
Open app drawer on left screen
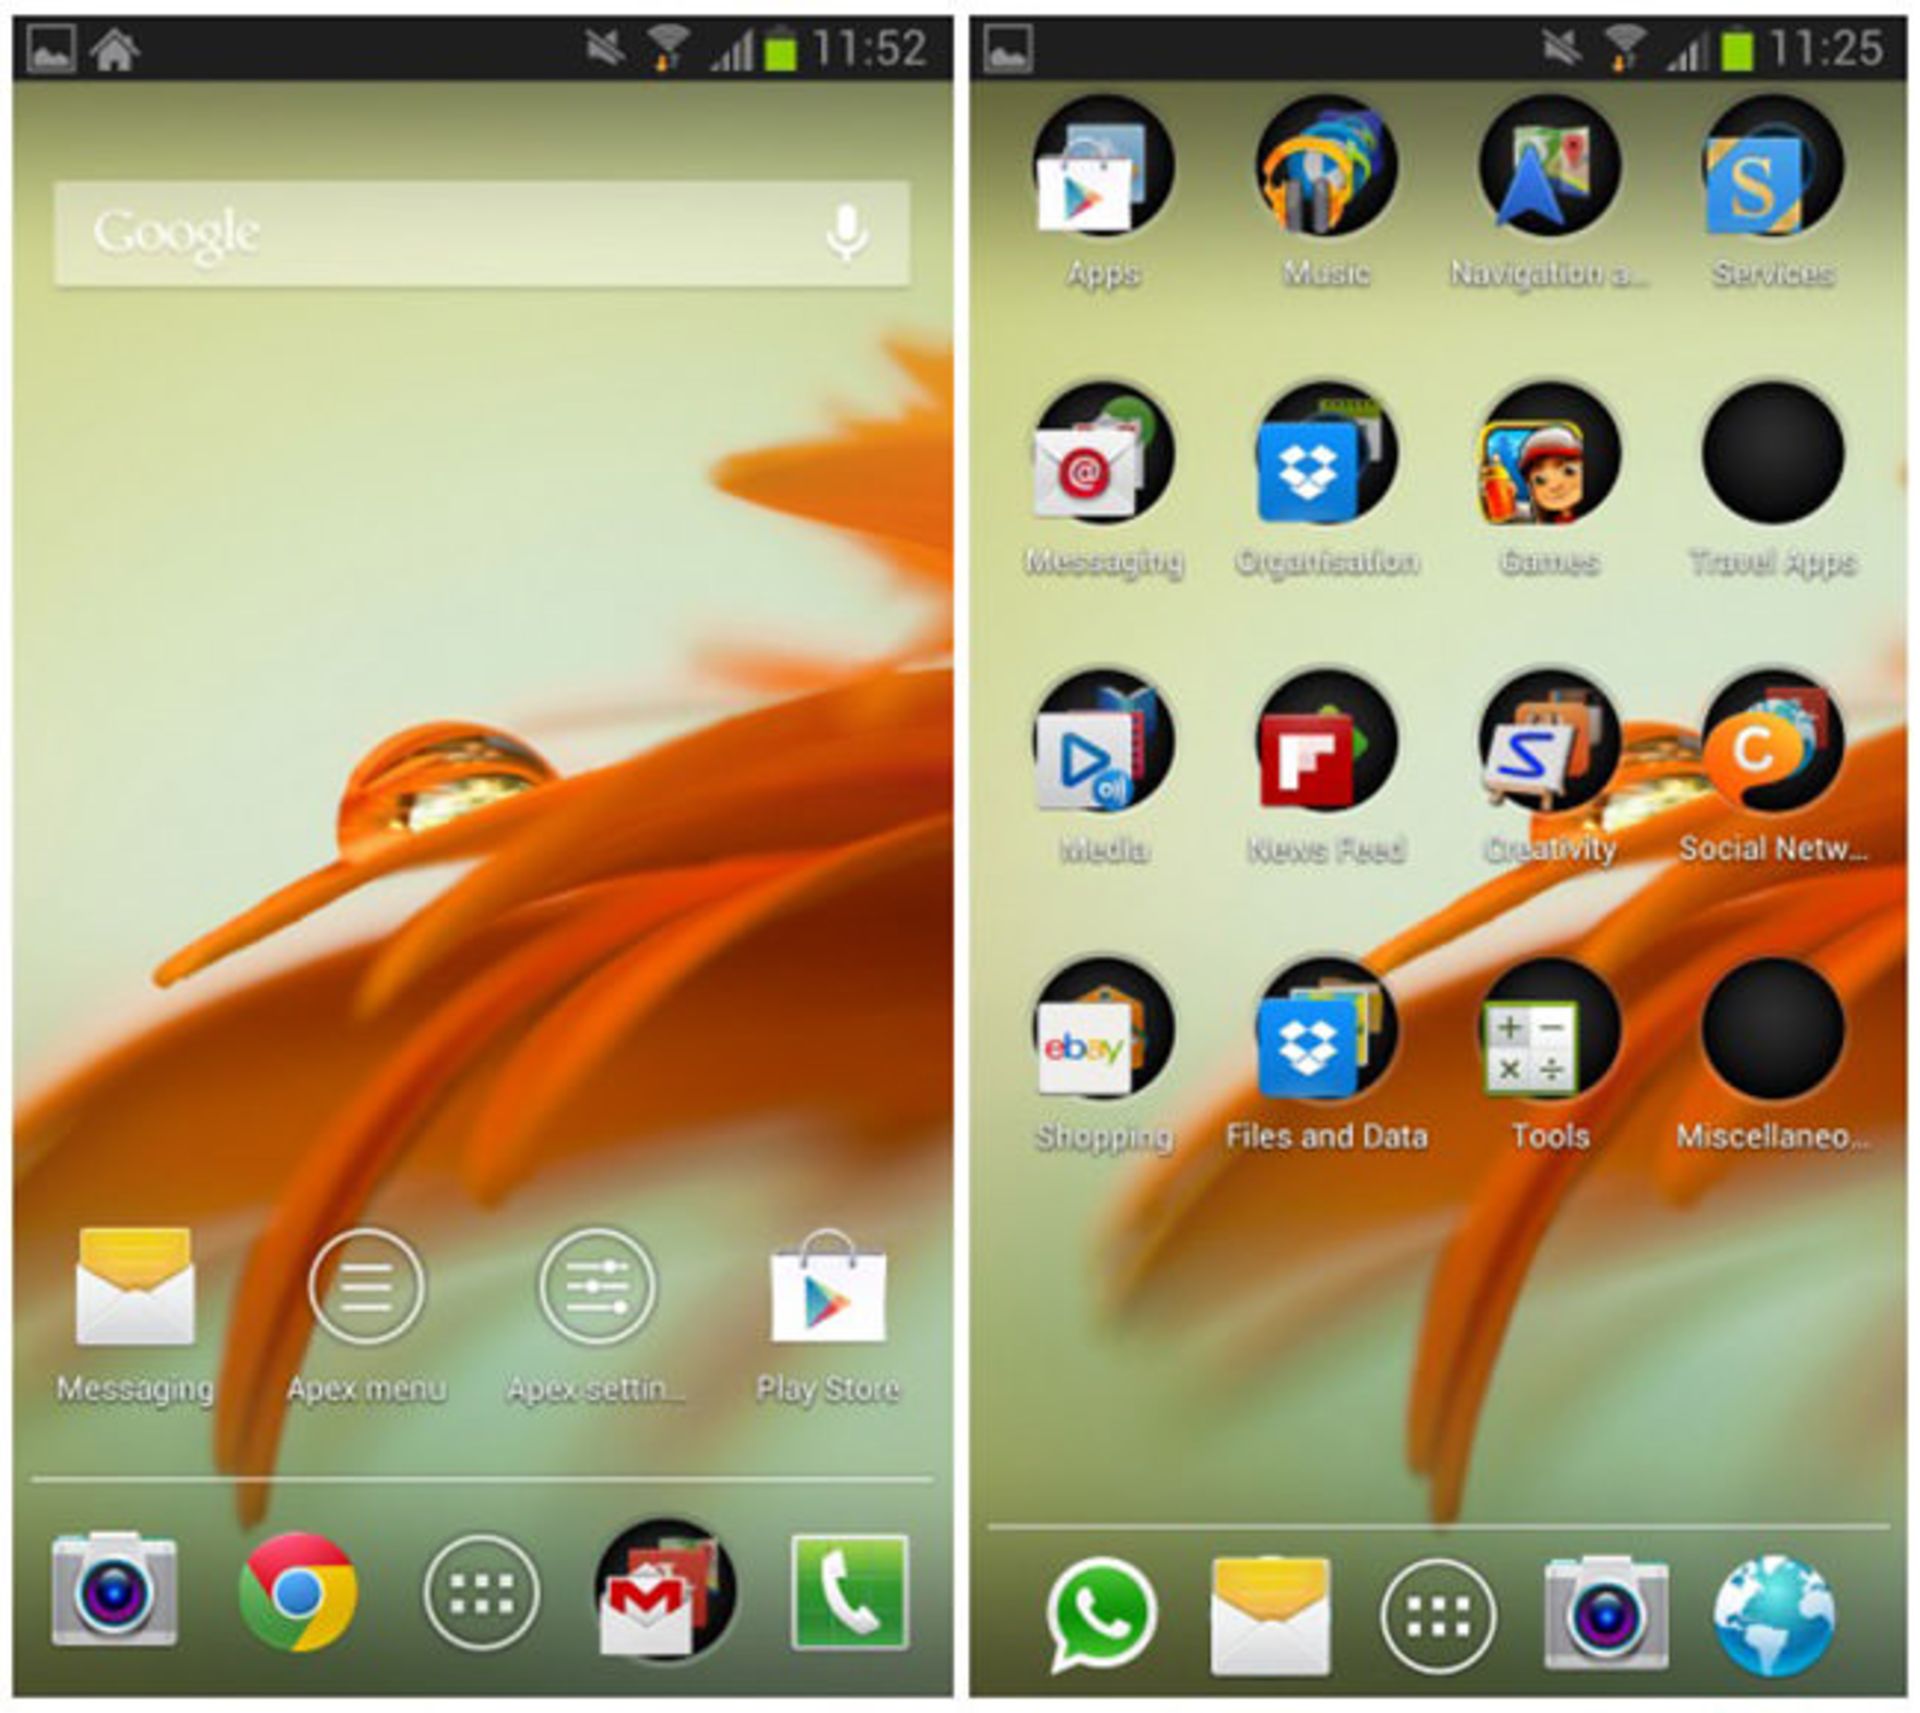(481, 1592)
